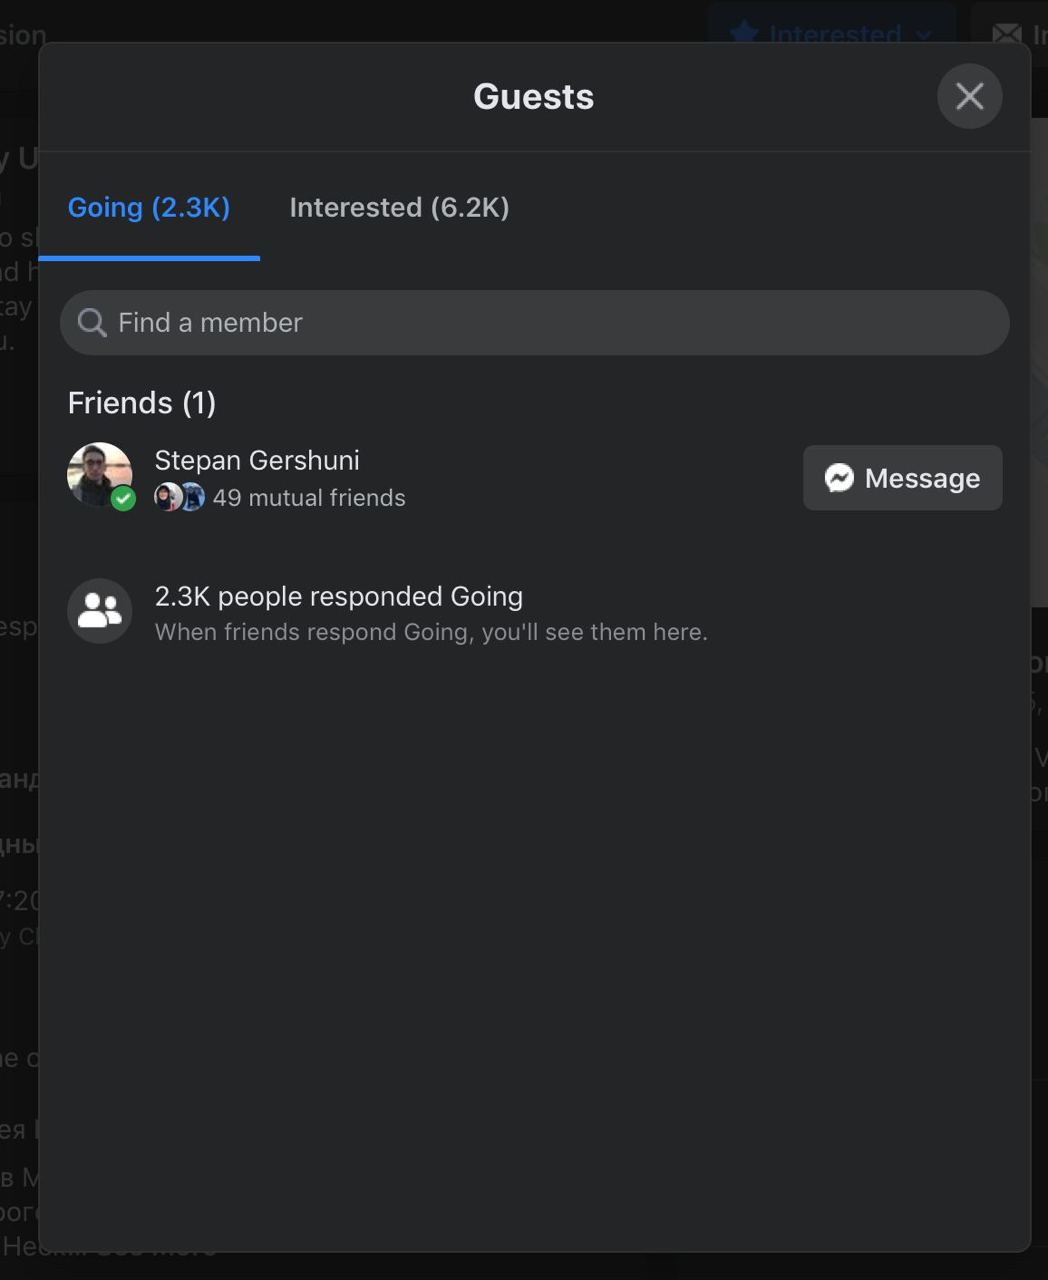Click the search magnifier icon
1048x1280 pixels.
pos(92,322)
